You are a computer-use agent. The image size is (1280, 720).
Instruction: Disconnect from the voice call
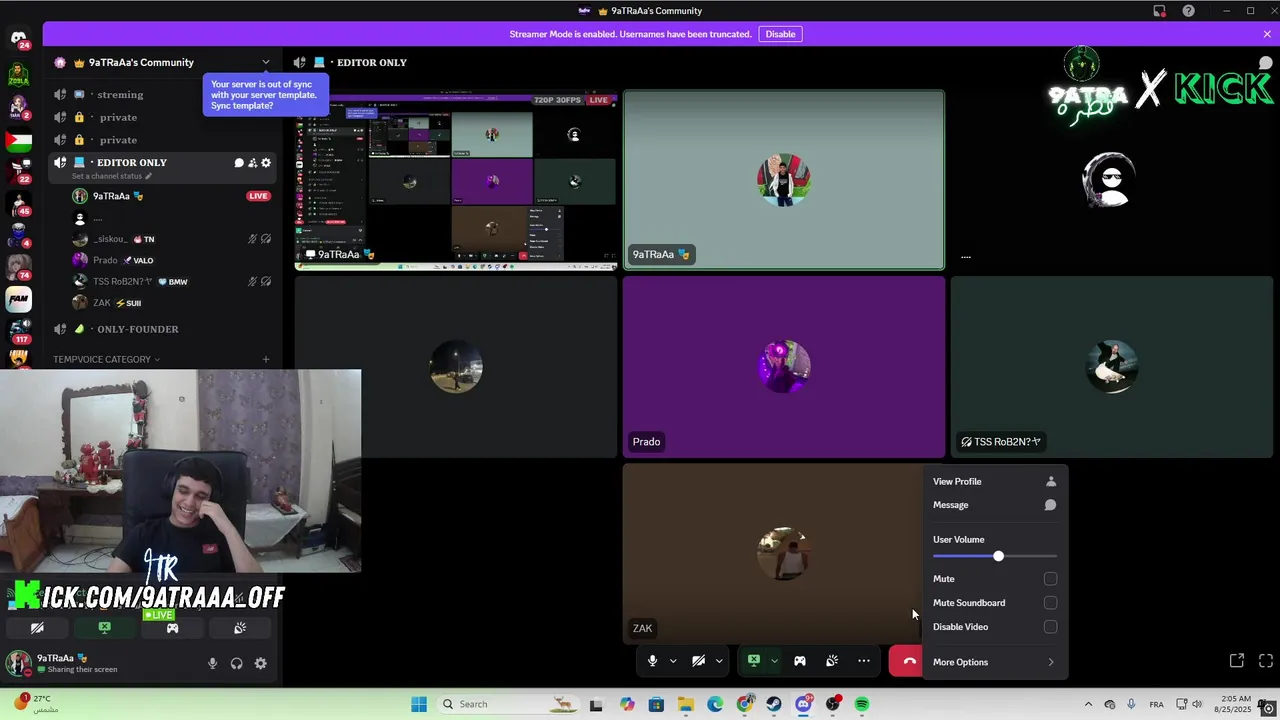[909, 661]
